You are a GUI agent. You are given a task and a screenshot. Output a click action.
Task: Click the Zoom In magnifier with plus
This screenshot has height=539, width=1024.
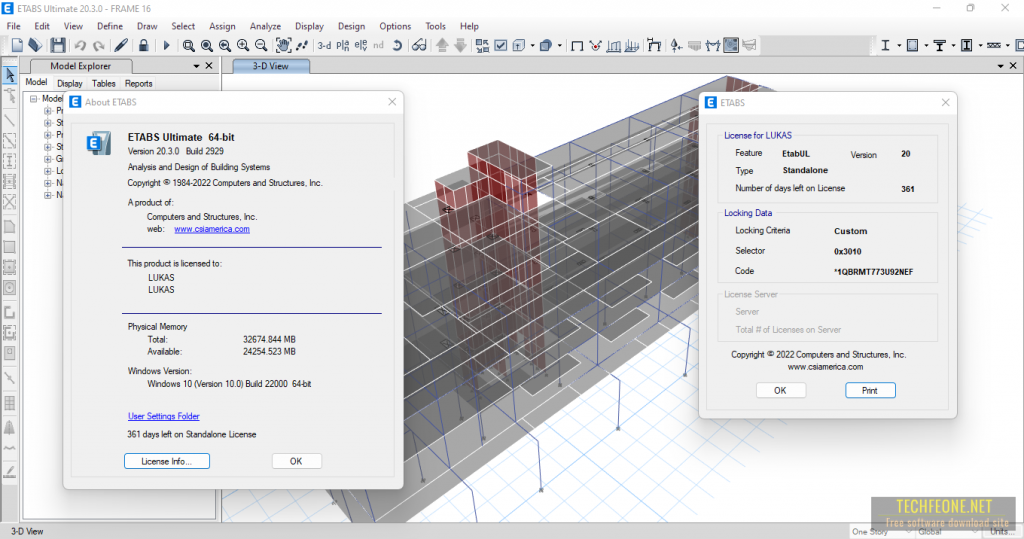coord(243,45)
